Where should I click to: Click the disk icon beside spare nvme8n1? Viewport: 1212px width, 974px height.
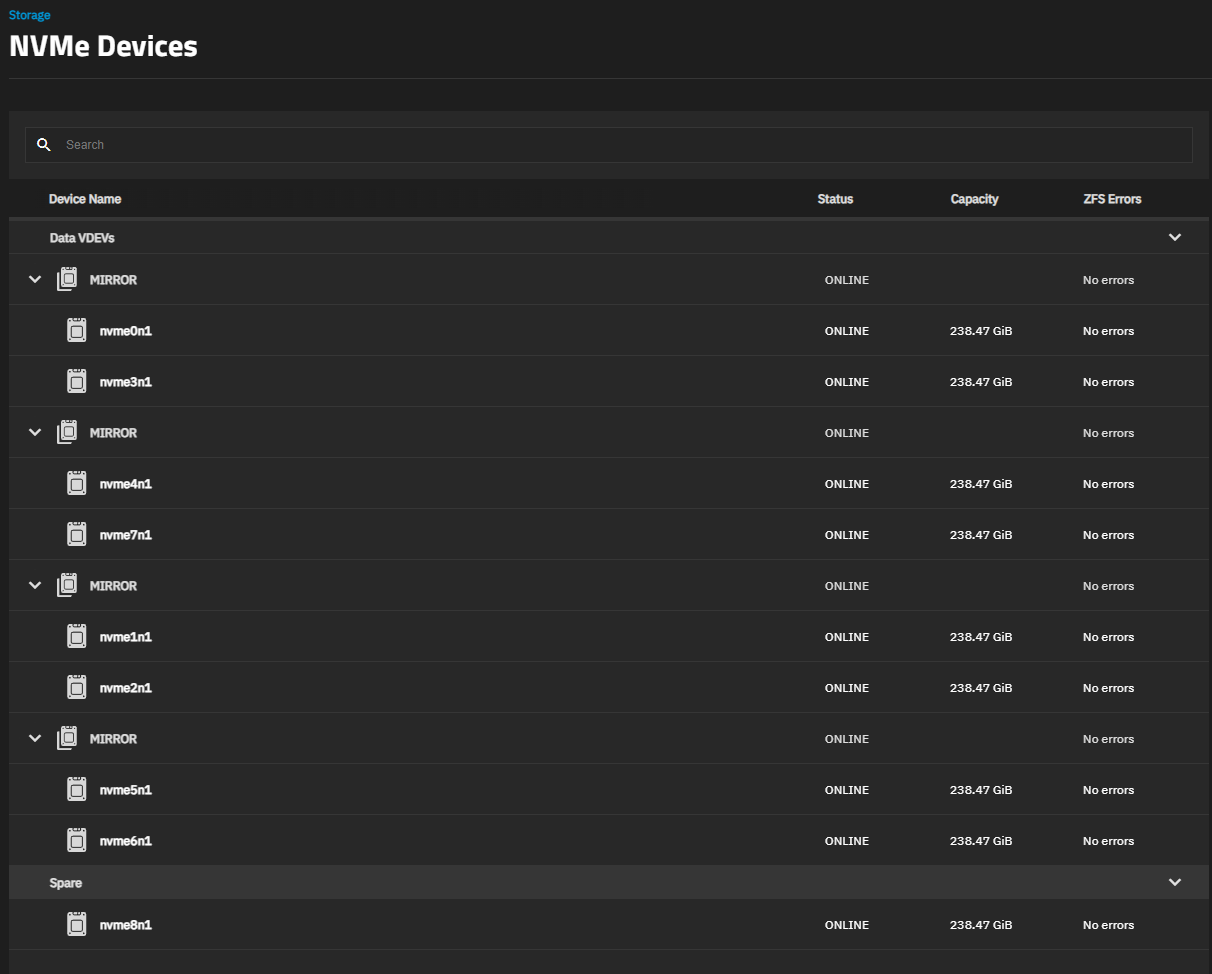77,924
